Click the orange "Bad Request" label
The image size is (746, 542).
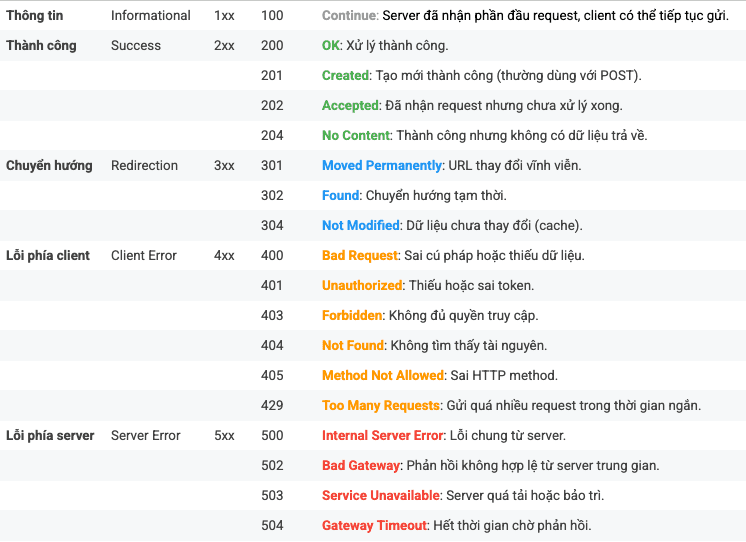coord(360,256)
